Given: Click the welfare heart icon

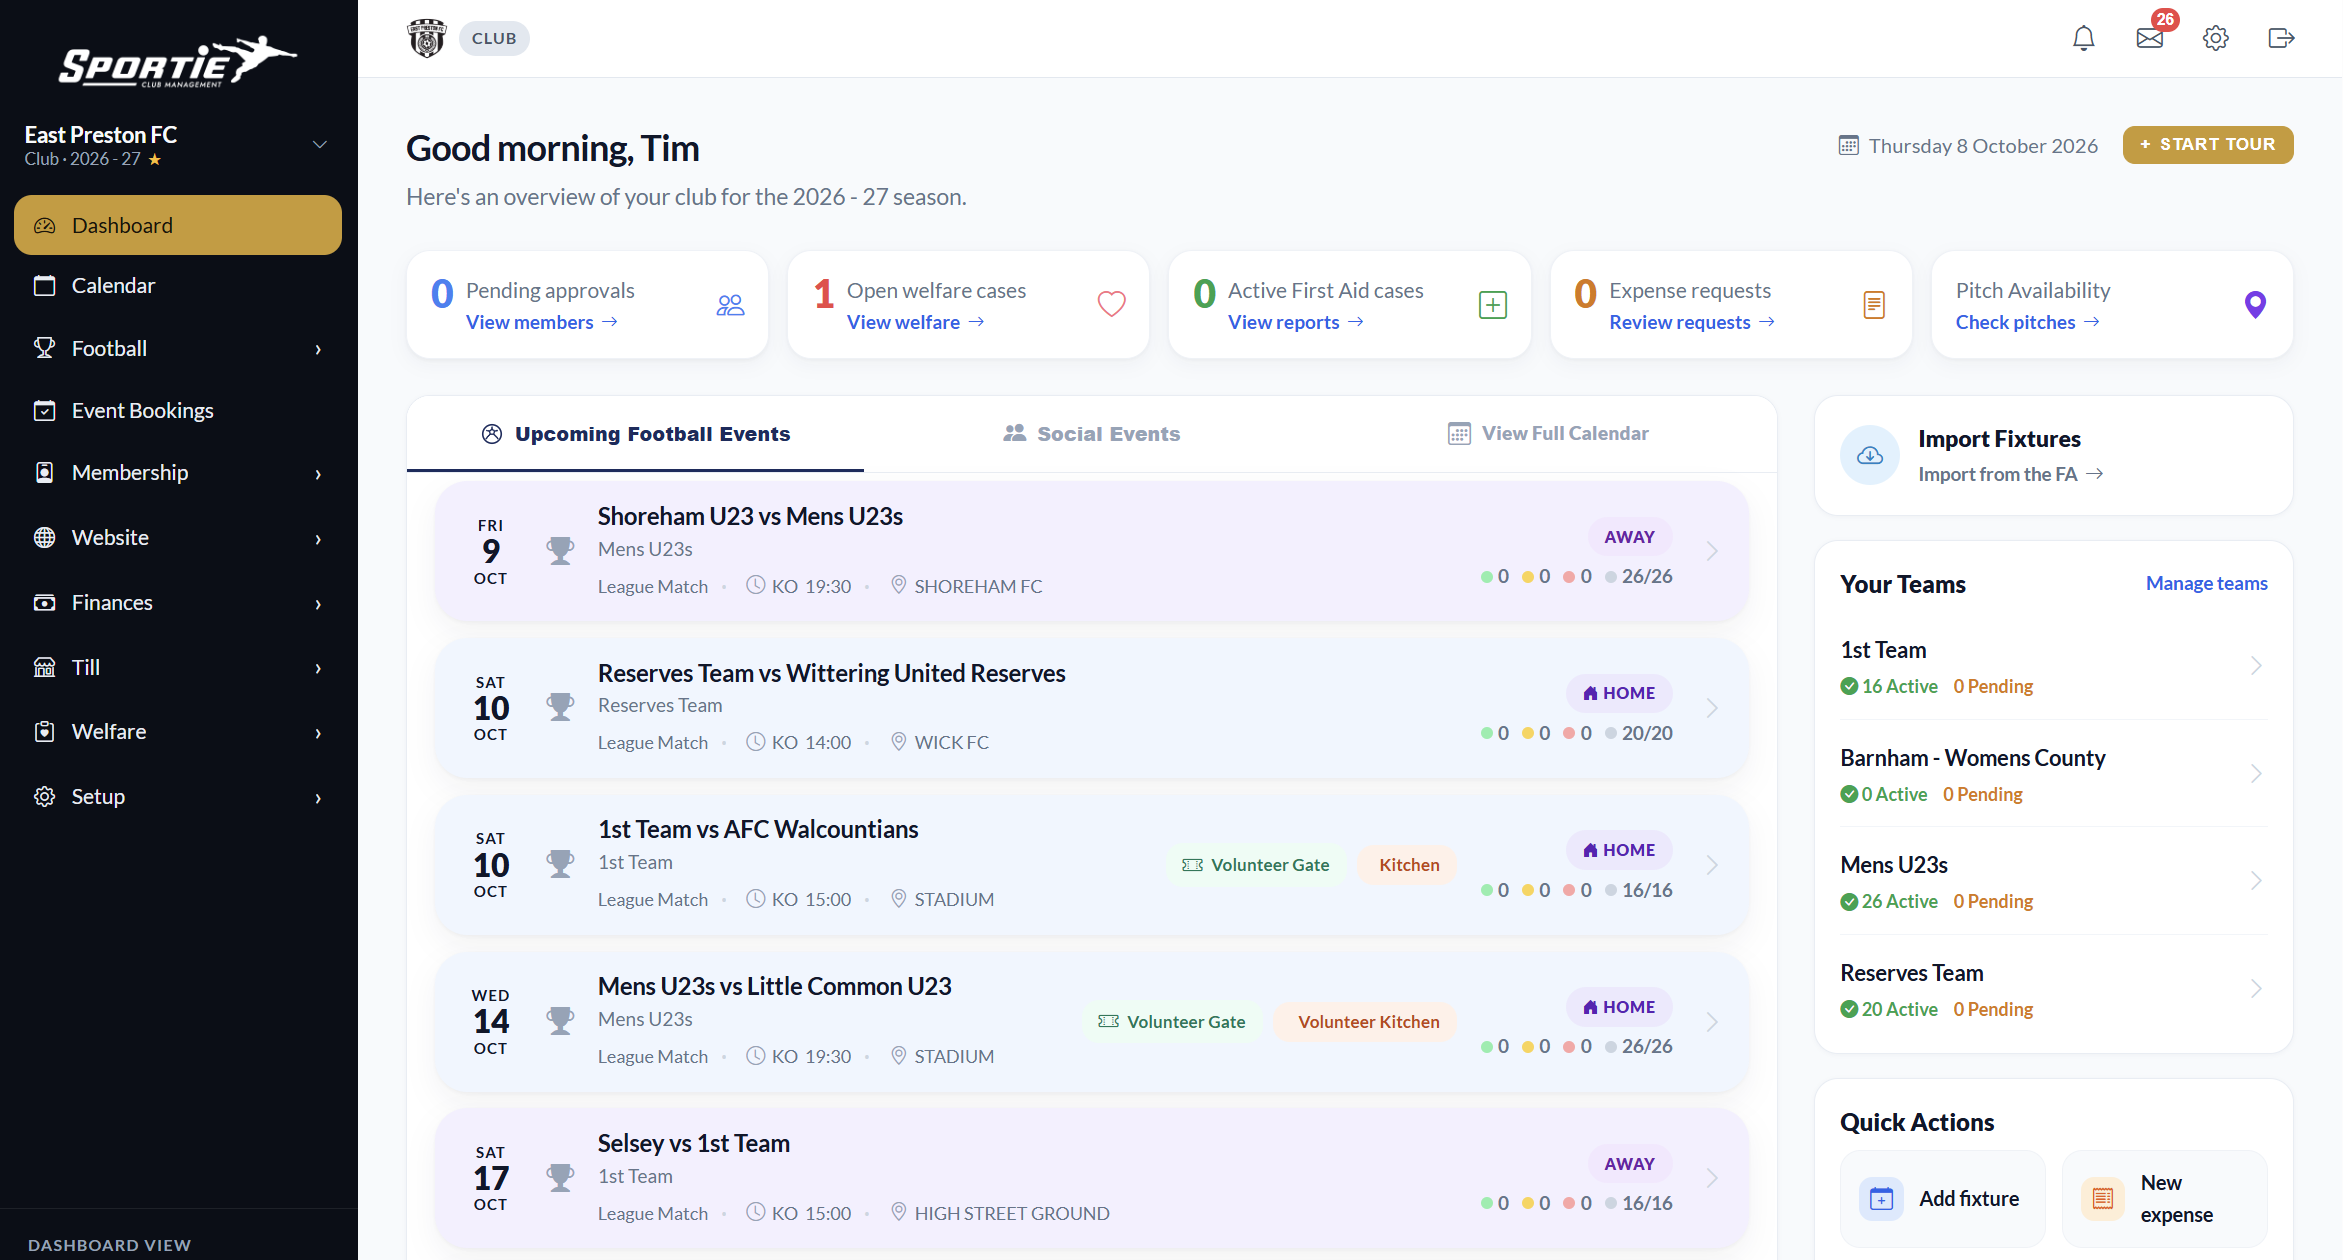Looking at the screenshot, I should pos(1111,304).
